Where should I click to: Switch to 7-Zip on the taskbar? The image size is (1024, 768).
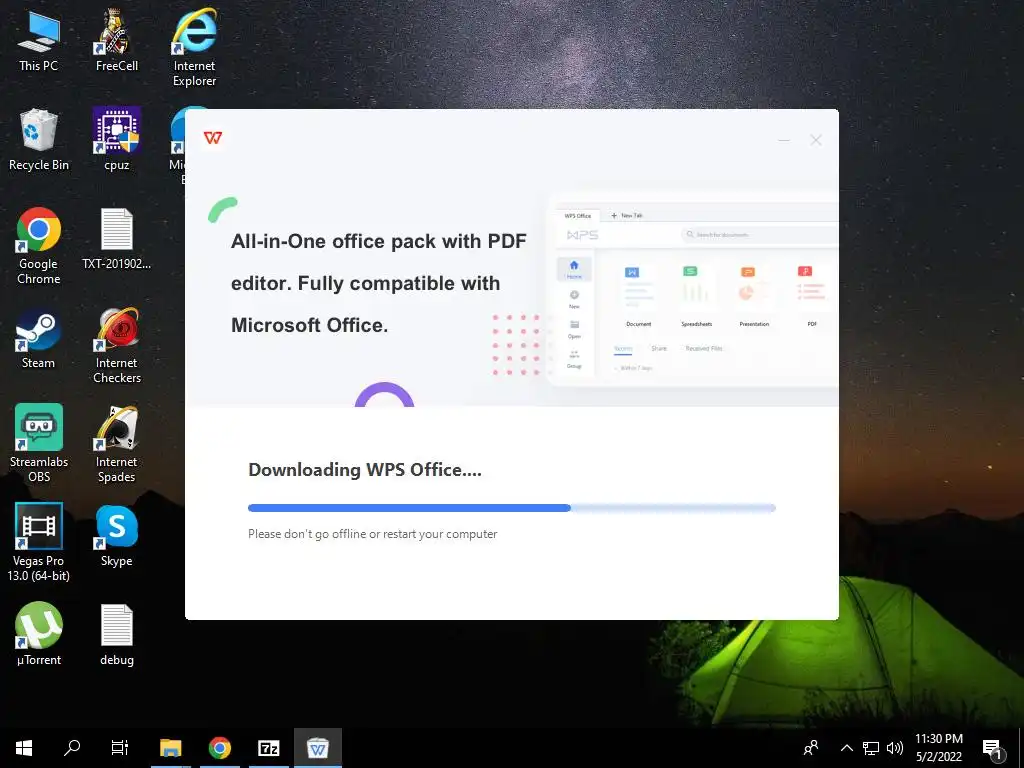tap(268, 748)
